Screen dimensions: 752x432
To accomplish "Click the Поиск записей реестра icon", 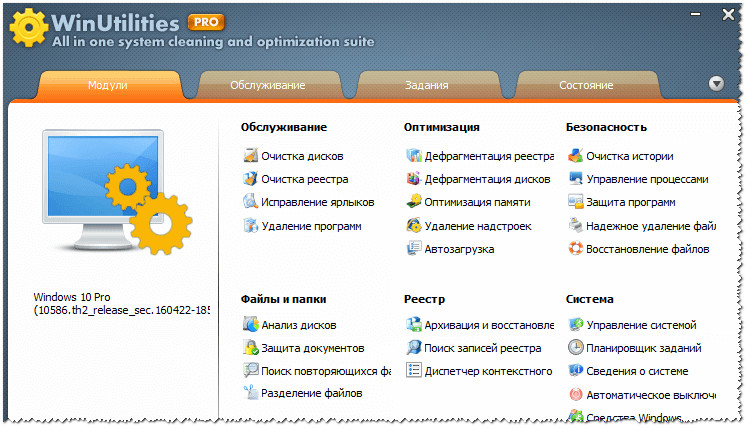I will (x=413, y=347).
